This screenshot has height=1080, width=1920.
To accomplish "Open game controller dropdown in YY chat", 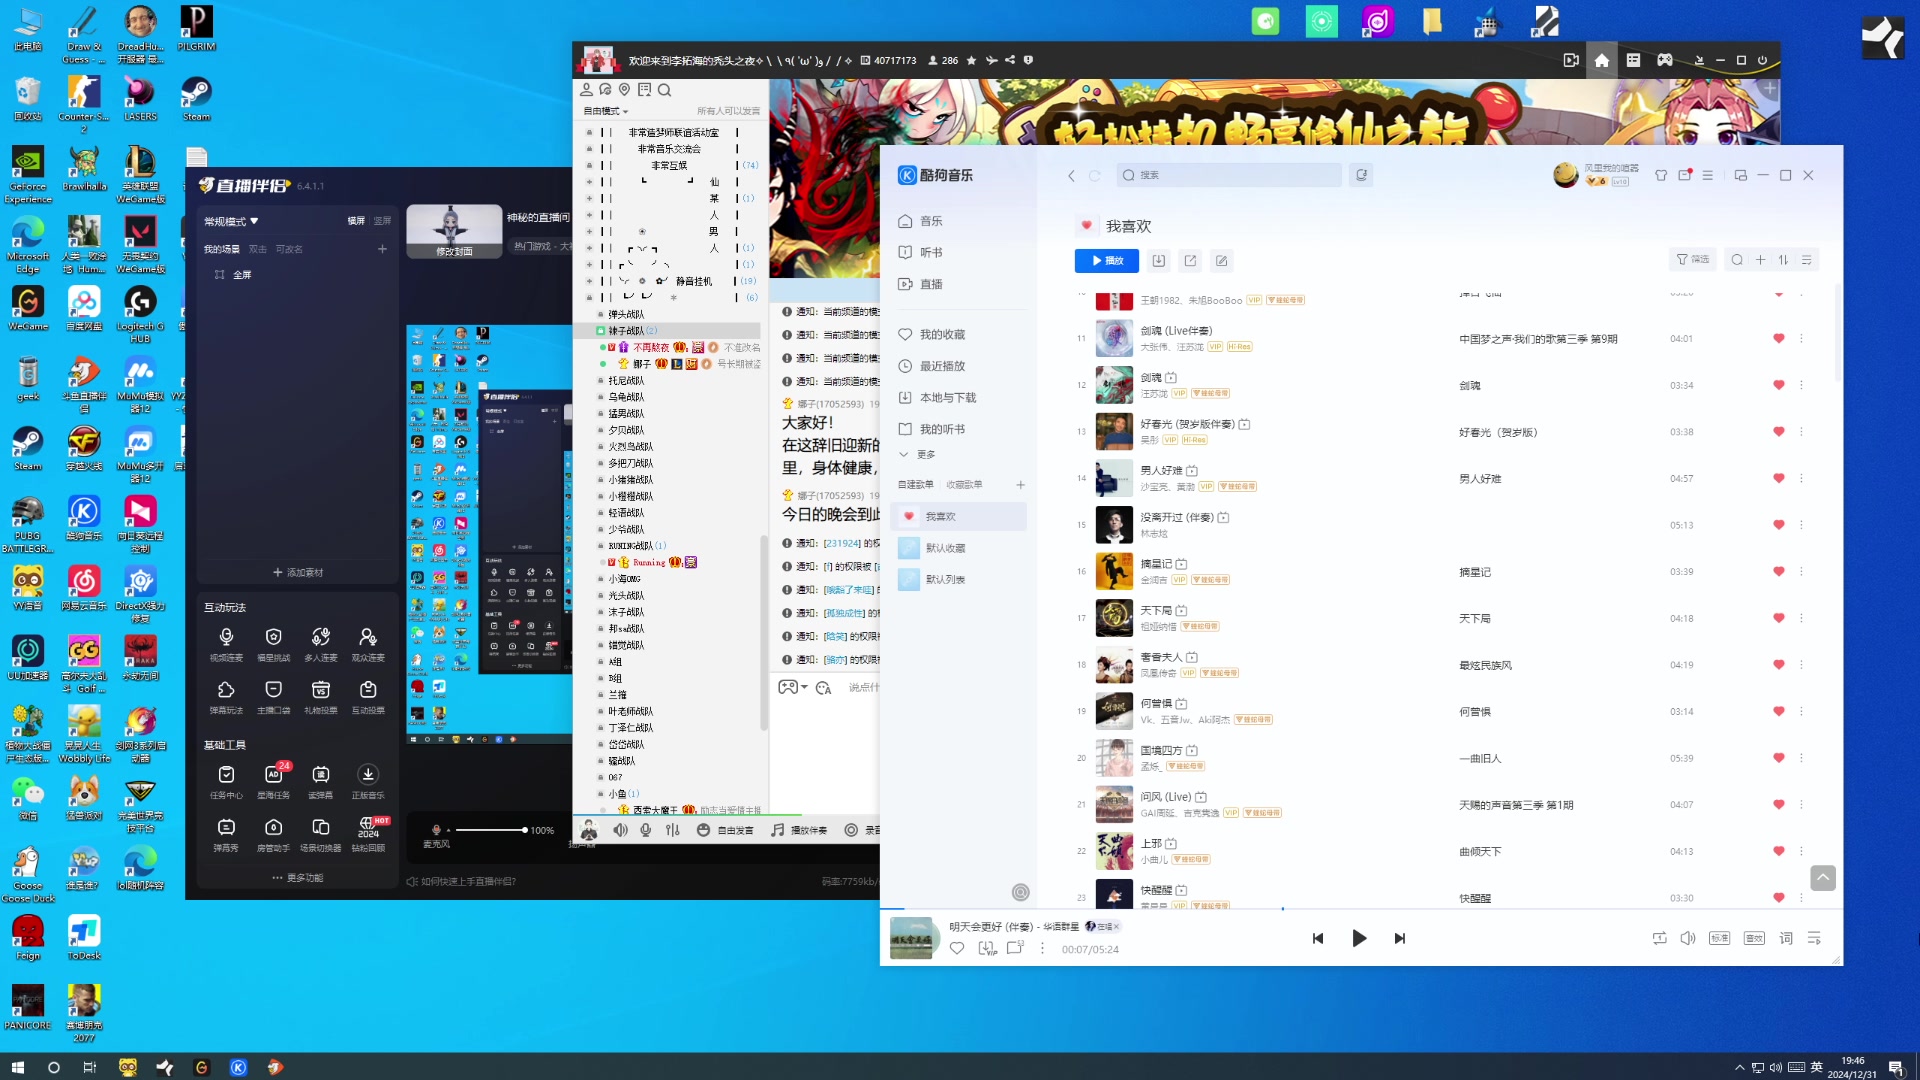I will click(793, 687).
